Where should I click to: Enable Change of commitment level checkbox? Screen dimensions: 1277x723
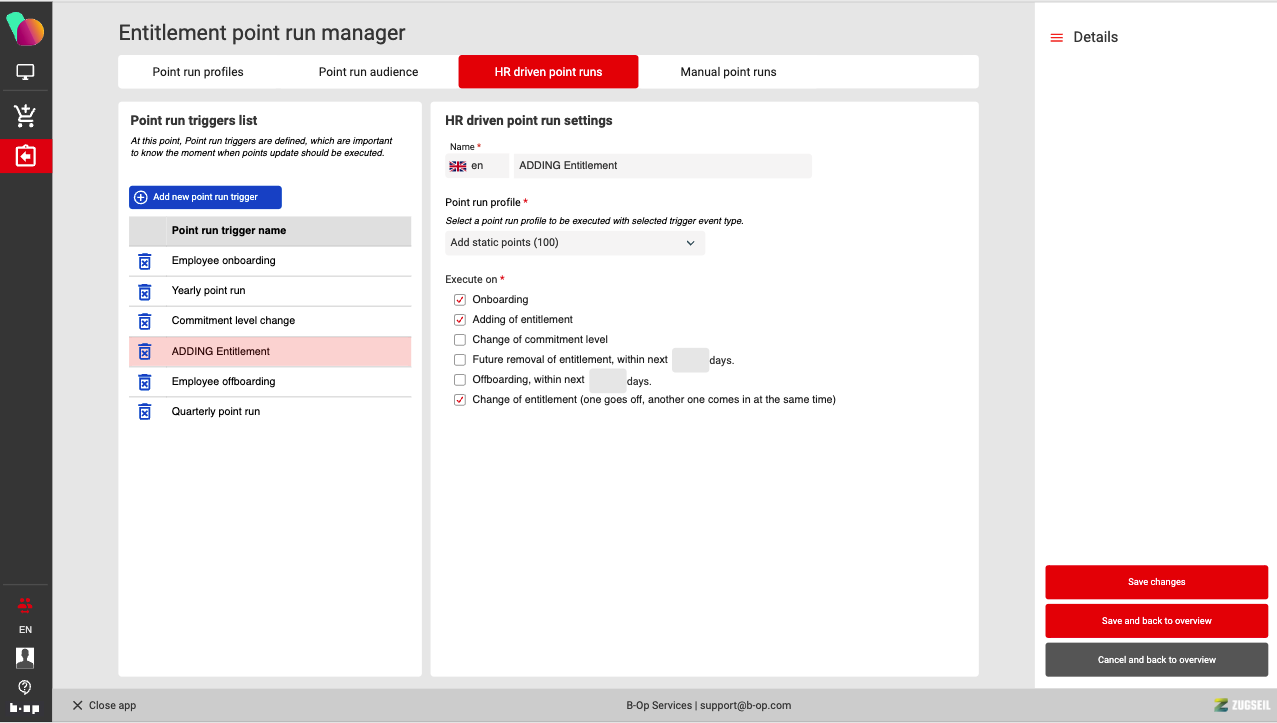460,340
